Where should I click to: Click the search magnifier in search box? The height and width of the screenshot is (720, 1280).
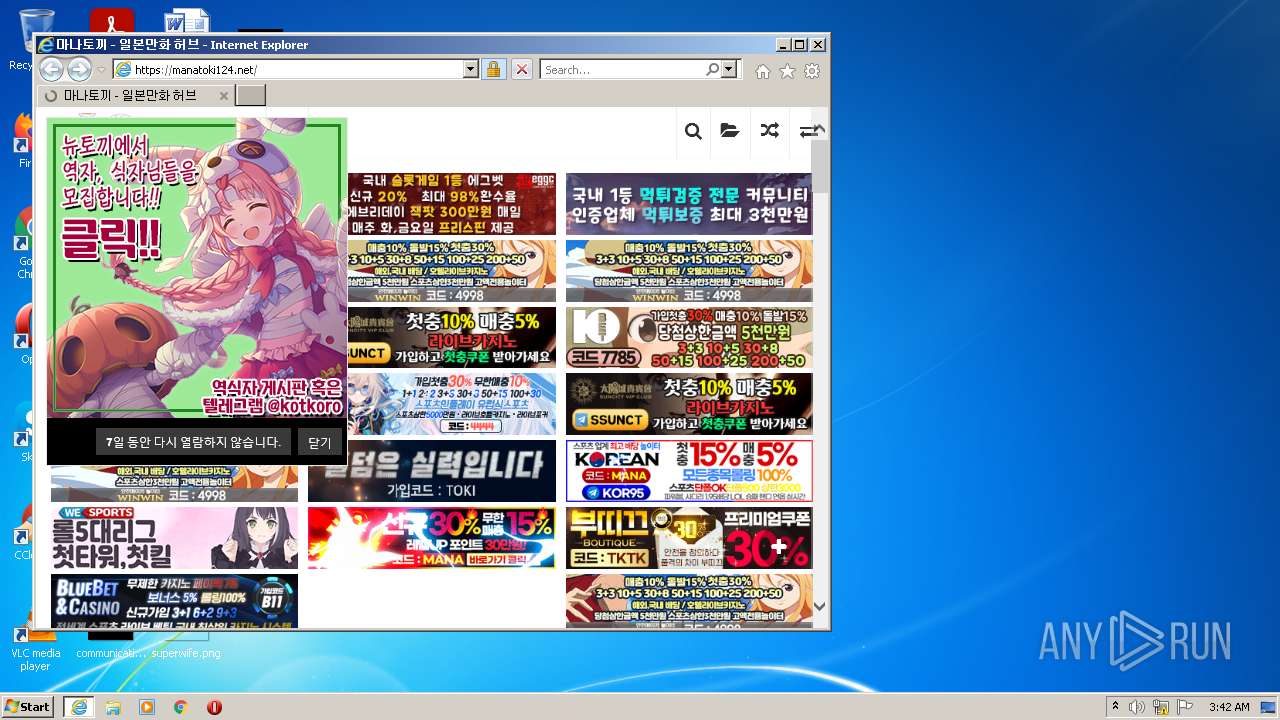point(712,70)
